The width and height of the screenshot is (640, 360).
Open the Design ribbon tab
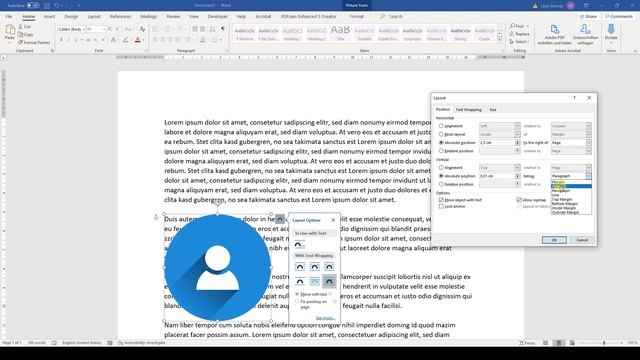[x=71, y=16]
